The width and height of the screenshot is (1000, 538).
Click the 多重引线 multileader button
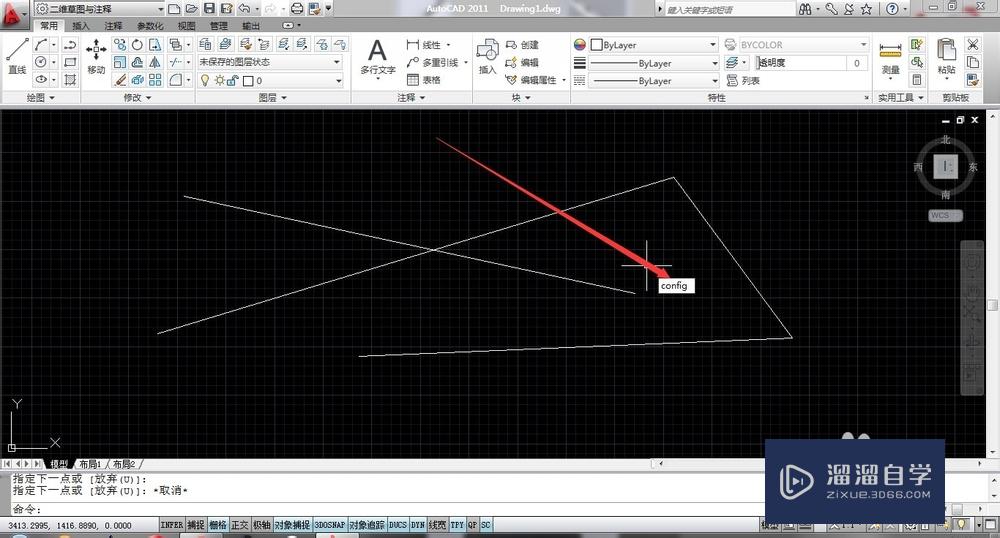click(x=433, y=62)
